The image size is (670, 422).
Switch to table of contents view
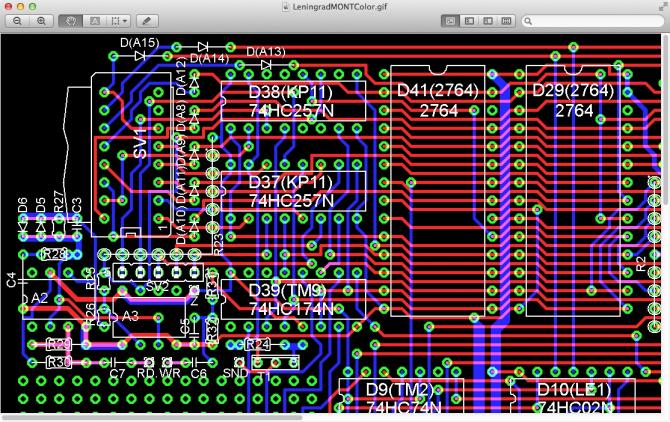(488, 20)
